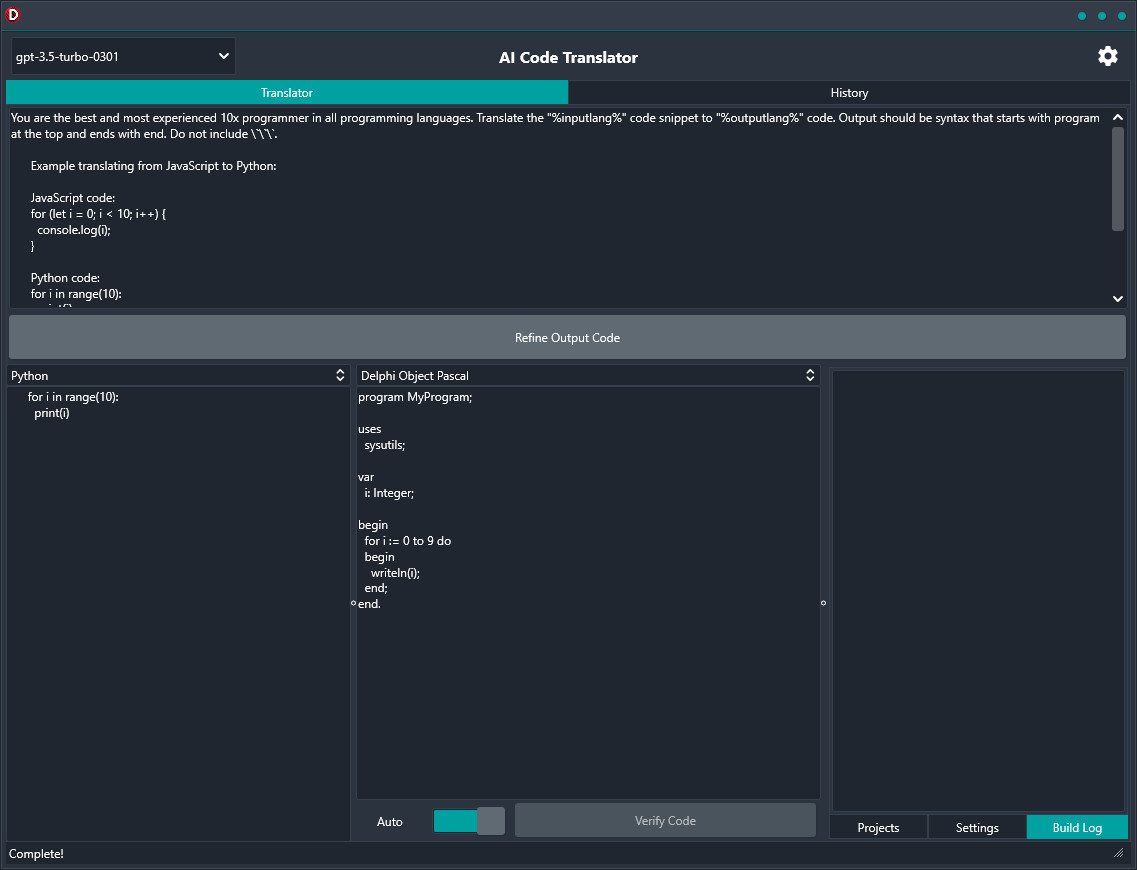Click the 'sysutils;' line
Screen dimensions: 1137x870
click(x=384, y=445)
